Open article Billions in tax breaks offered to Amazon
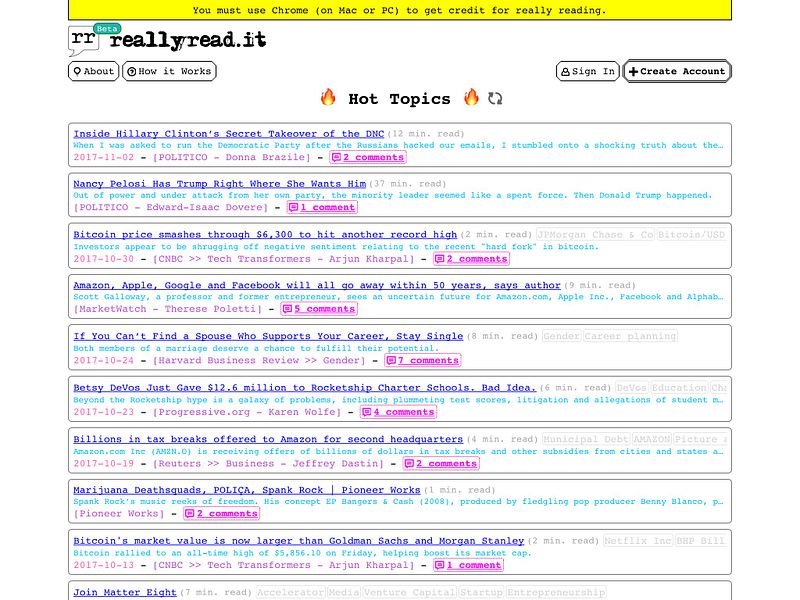This screenshot has height=600, width=800. (x=268, y=439)
